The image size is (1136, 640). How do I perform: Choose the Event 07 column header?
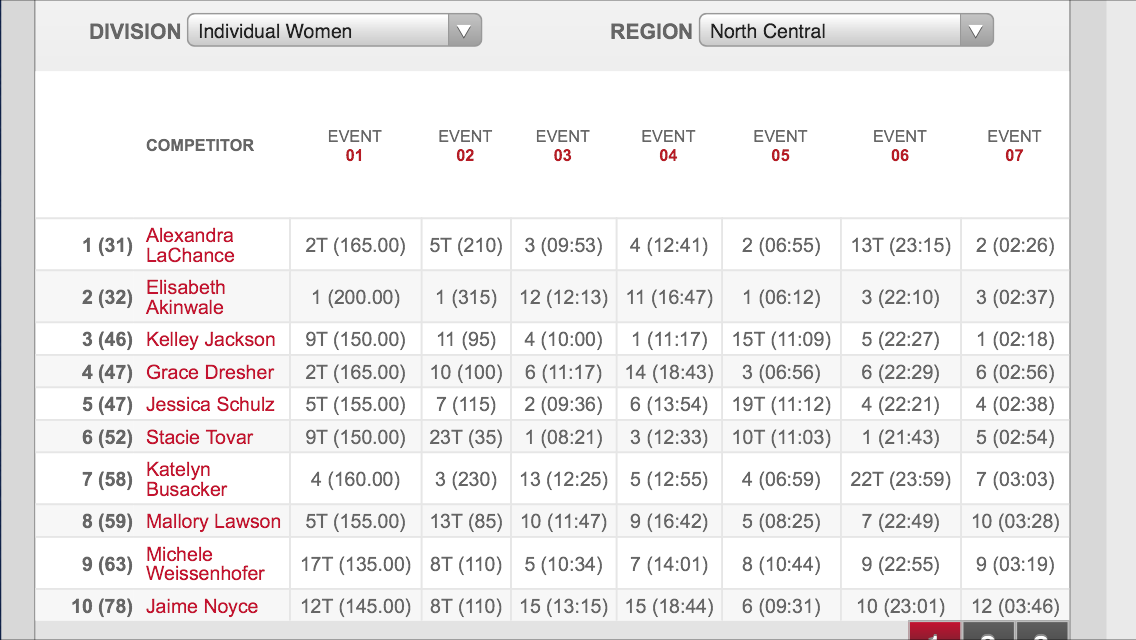click(1014, 145)
